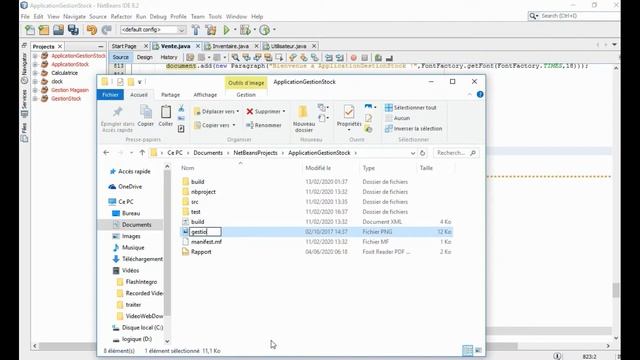This screenshot has height=360, width=640.
Task: Click the refresh icon beside address bar
Action: 422,153
